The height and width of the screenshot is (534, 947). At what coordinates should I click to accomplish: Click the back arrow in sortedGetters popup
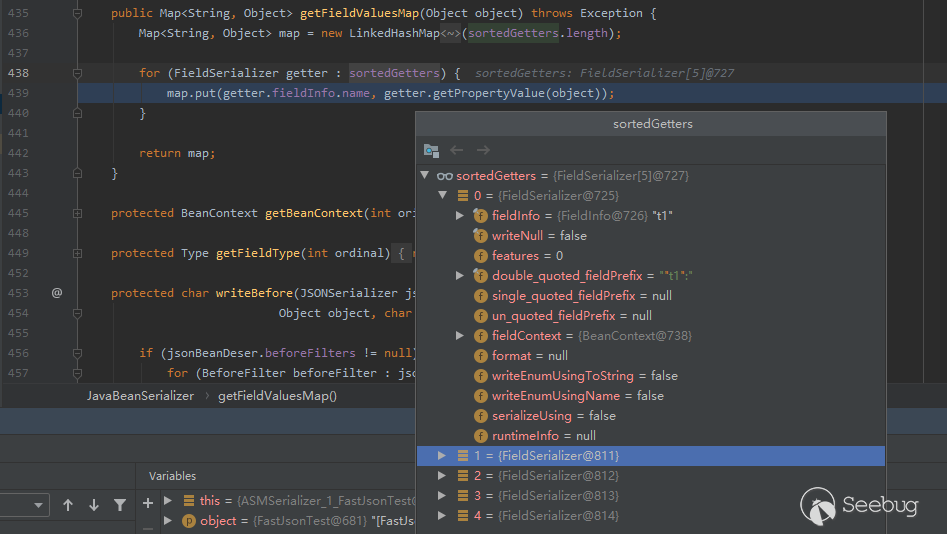(457, 150)
